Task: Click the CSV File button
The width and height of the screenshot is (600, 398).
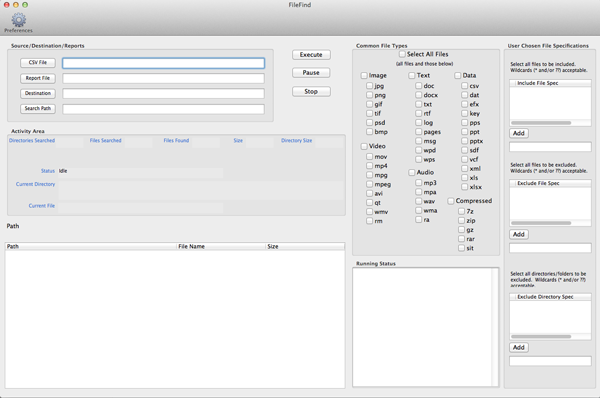Action: [x=38, y=62]
